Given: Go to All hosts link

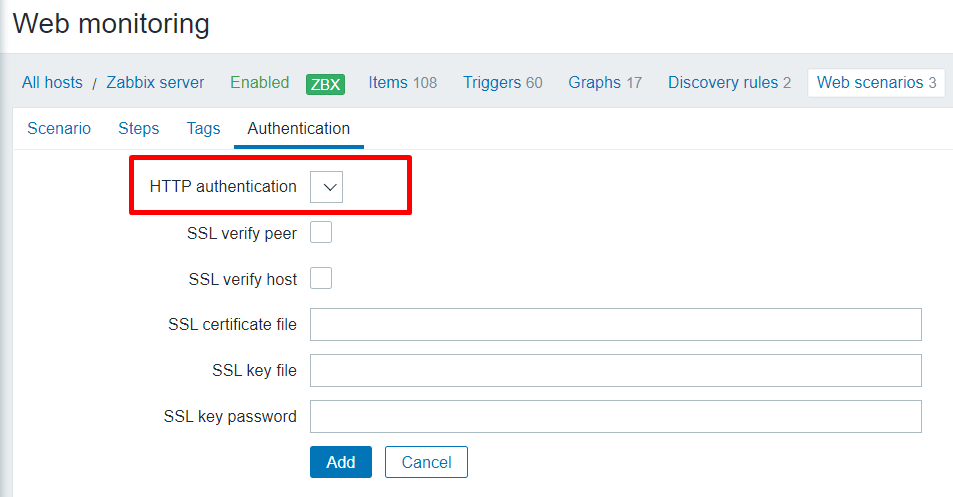Looking at the screenshot, I should pyautogui.click(x=52, y=83).
